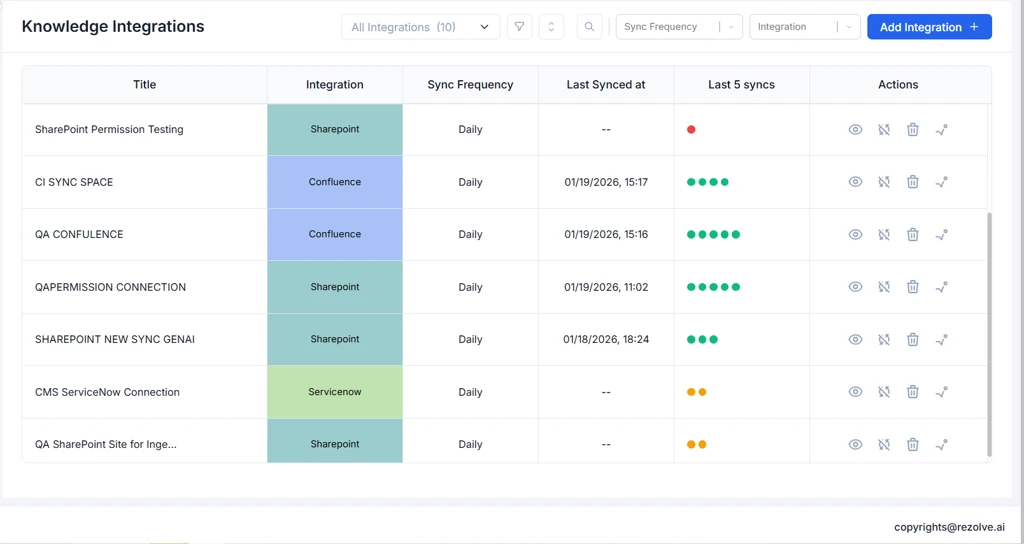Viewport: 1024px width, 544px height.
Task: Open the Integration filter dropdown
Action: pyautogui.click(x=804, y=27)
